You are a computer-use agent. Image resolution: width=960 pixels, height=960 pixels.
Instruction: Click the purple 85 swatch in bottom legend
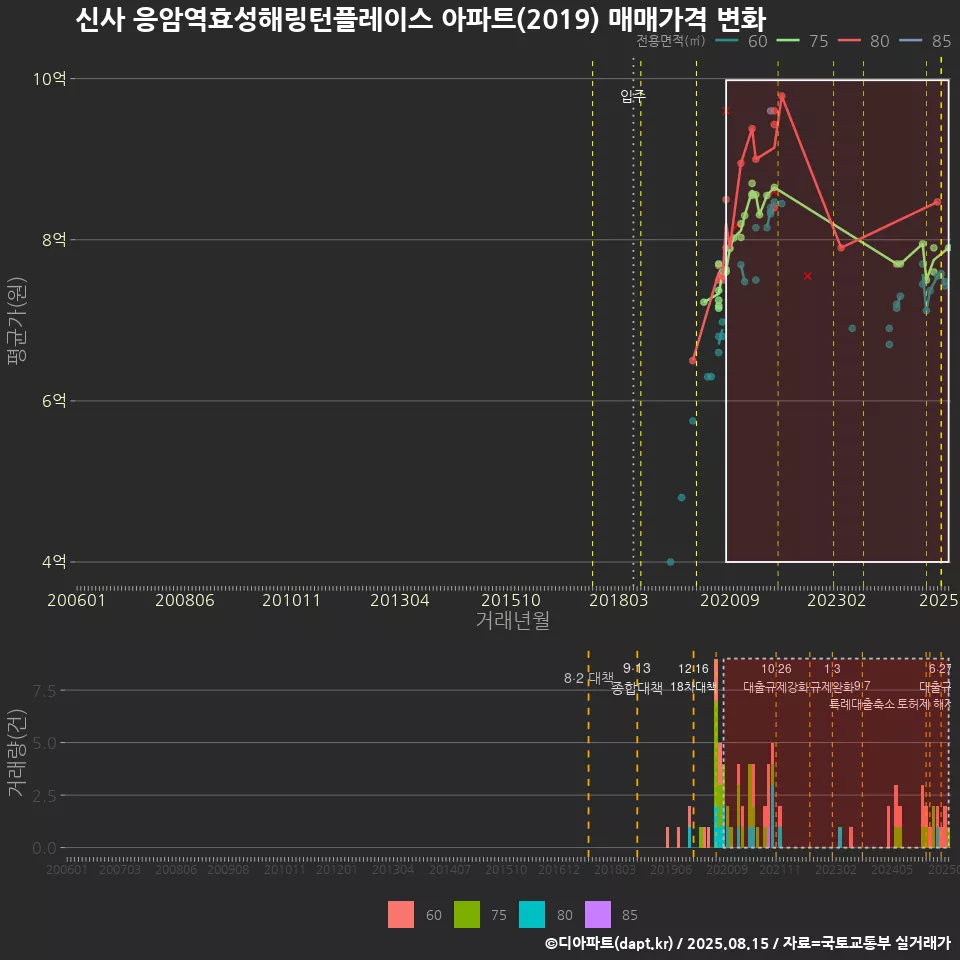click(x=598, y=915)
